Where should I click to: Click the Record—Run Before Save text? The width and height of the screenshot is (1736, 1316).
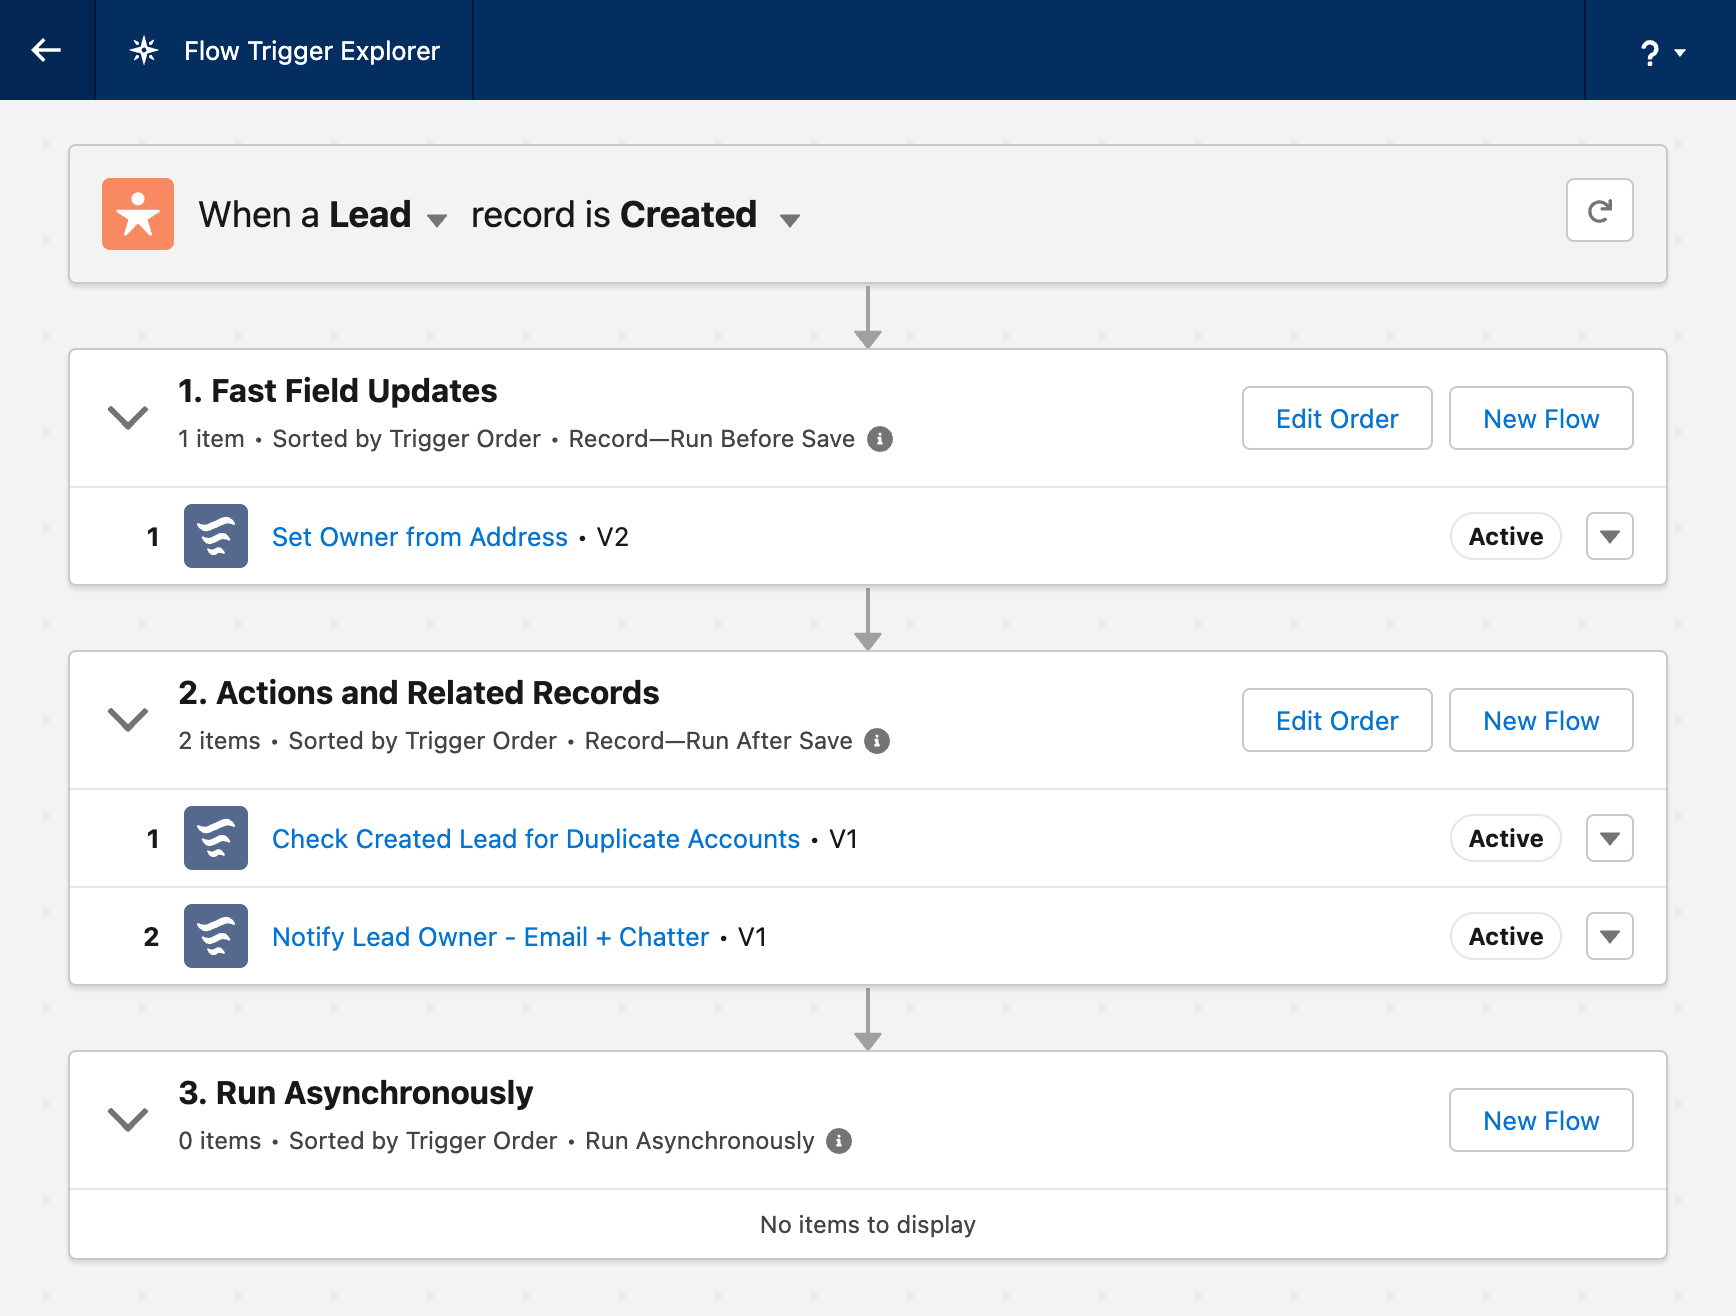tap(712, 439)
